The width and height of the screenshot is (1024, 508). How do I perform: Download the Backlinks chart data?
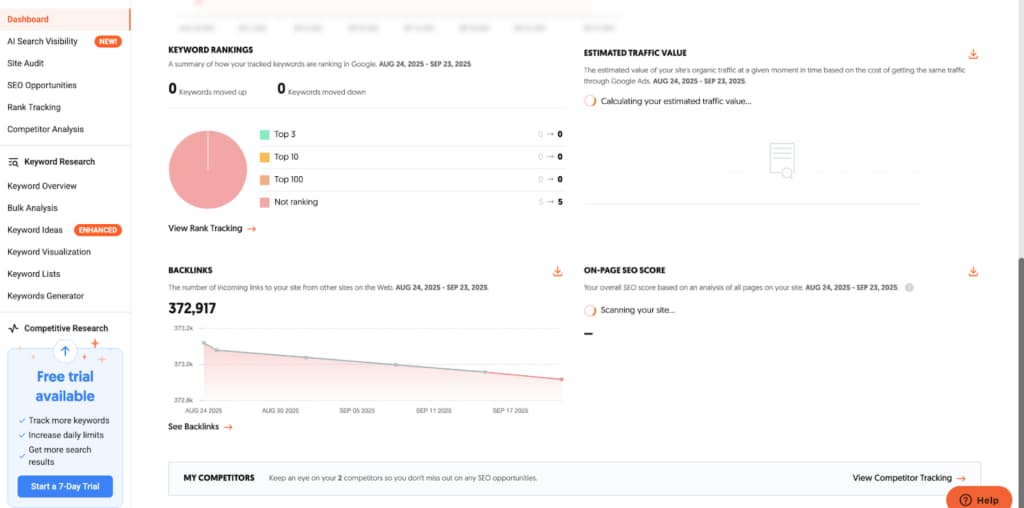tap(557, 272)
